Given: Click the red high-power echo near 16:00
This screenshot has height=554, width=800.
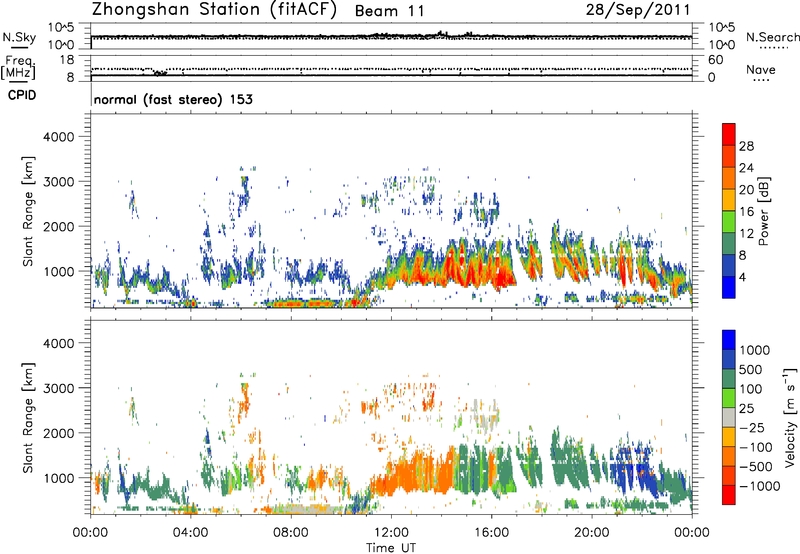Looking at the screenshot, I should coord(503,278).
